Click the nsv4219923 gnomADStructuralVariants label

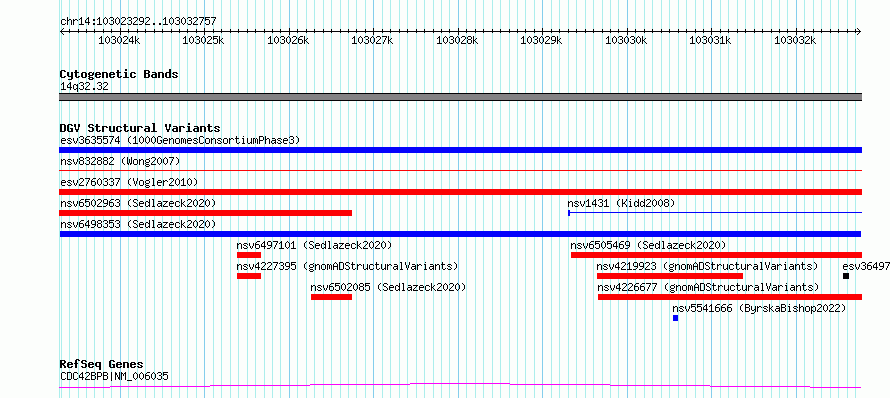tap(707, 266)
